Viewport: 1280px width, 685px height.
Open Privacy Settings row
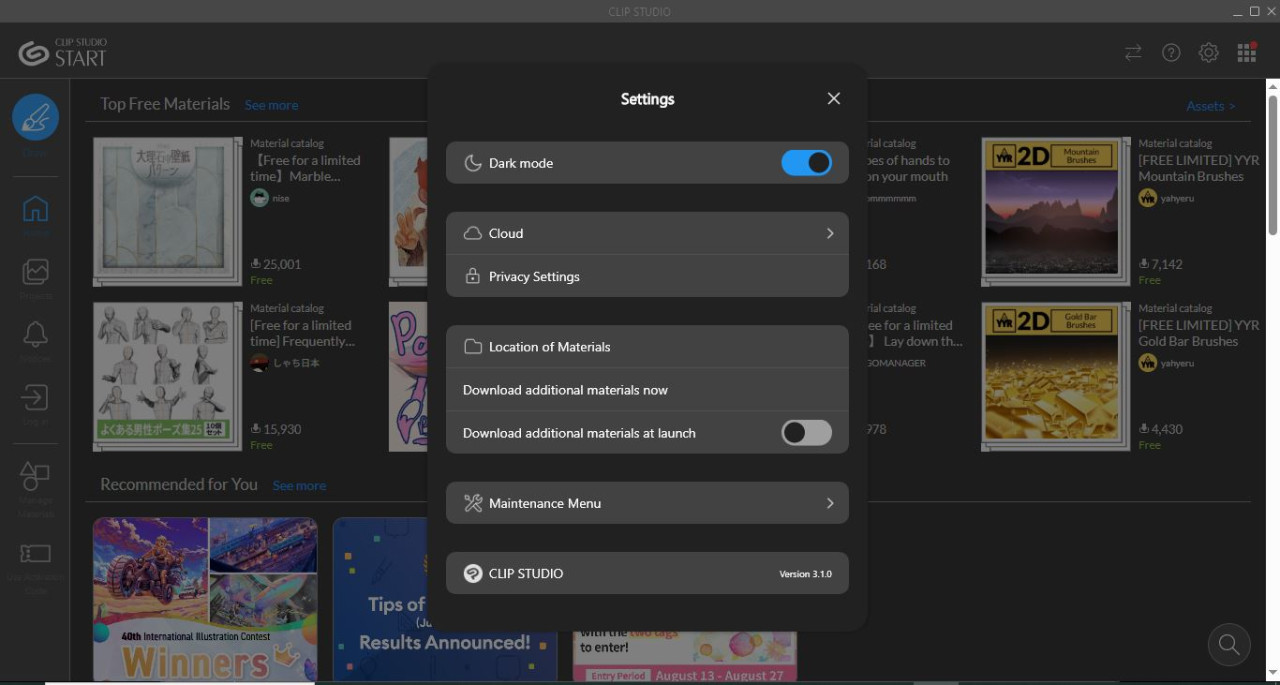point(647,276)
